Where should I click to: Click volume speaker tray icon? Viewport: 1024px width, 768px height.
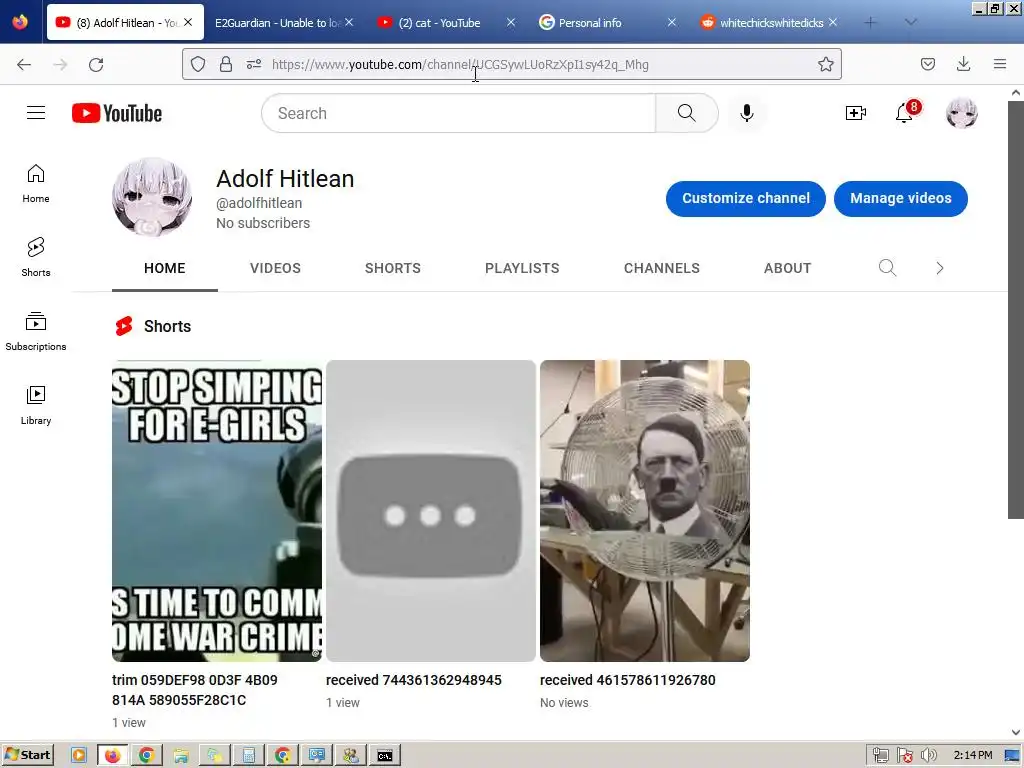coord(927,756)
